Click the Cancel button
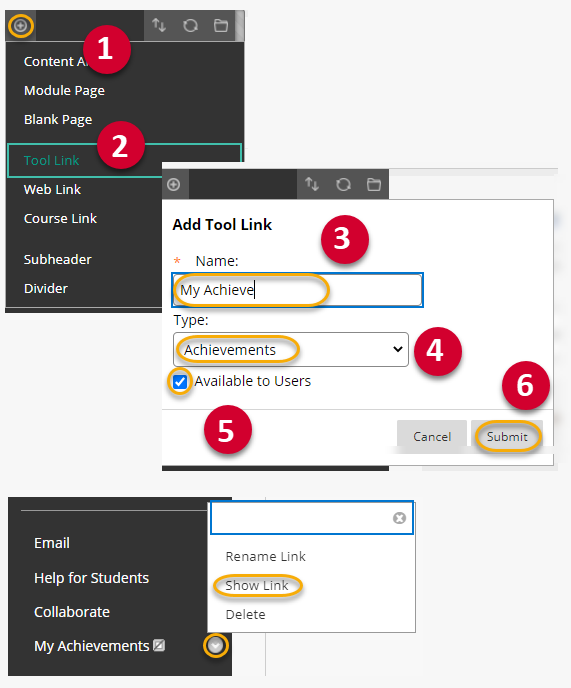This screenshot has height=688, width=571. [432, 437]
